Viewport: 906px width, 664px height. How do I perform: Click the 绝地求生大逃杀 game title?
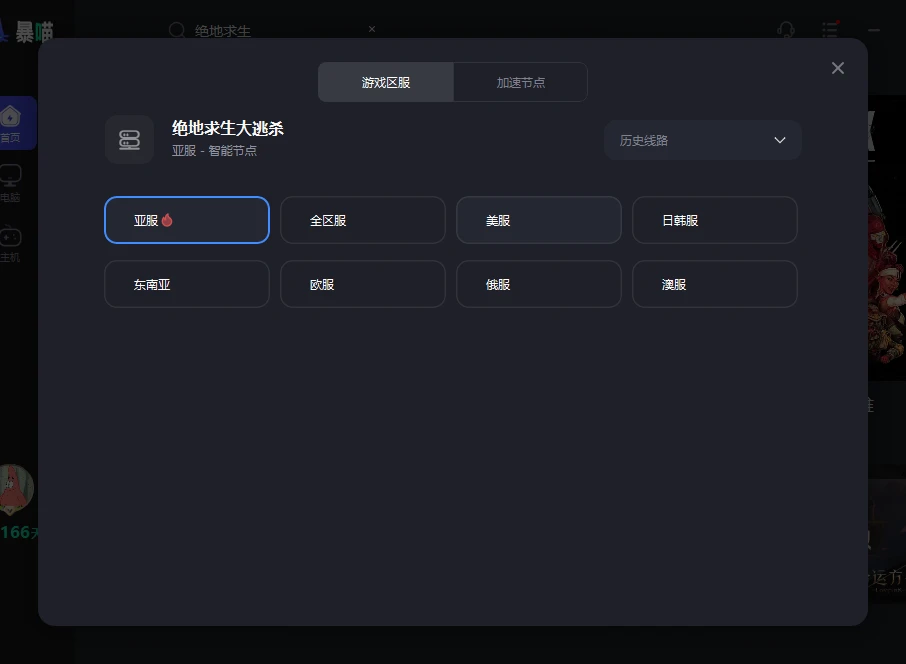228,128
